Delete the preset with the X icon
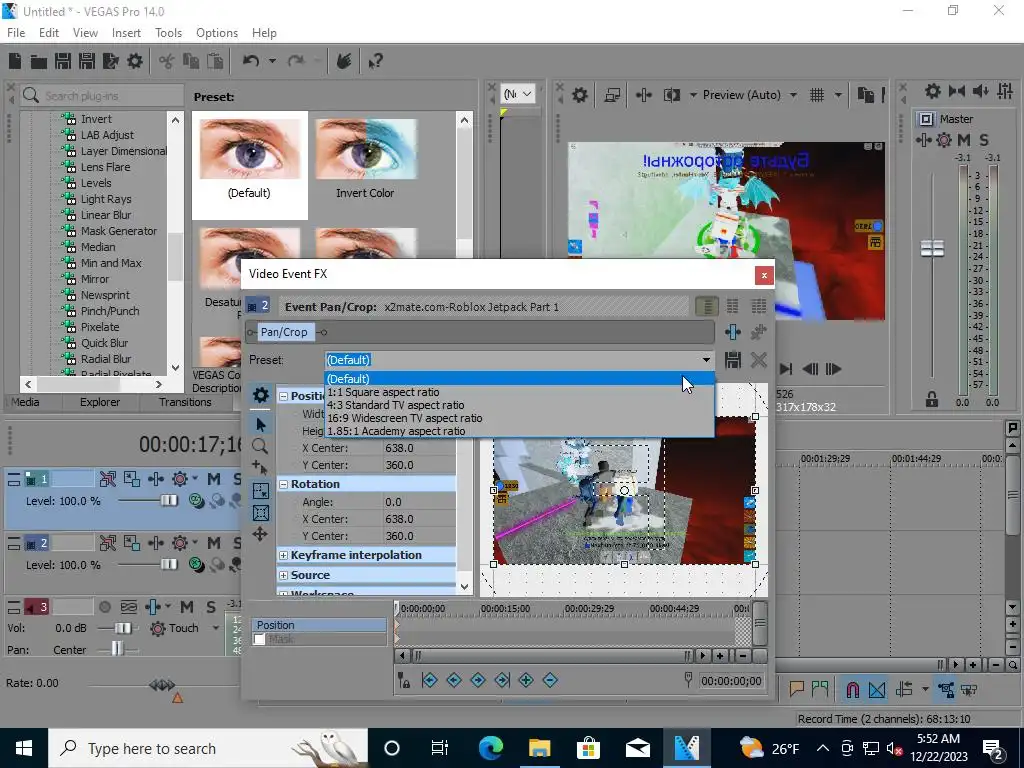Screen dimensions: 1024x768 coord(758,360)
